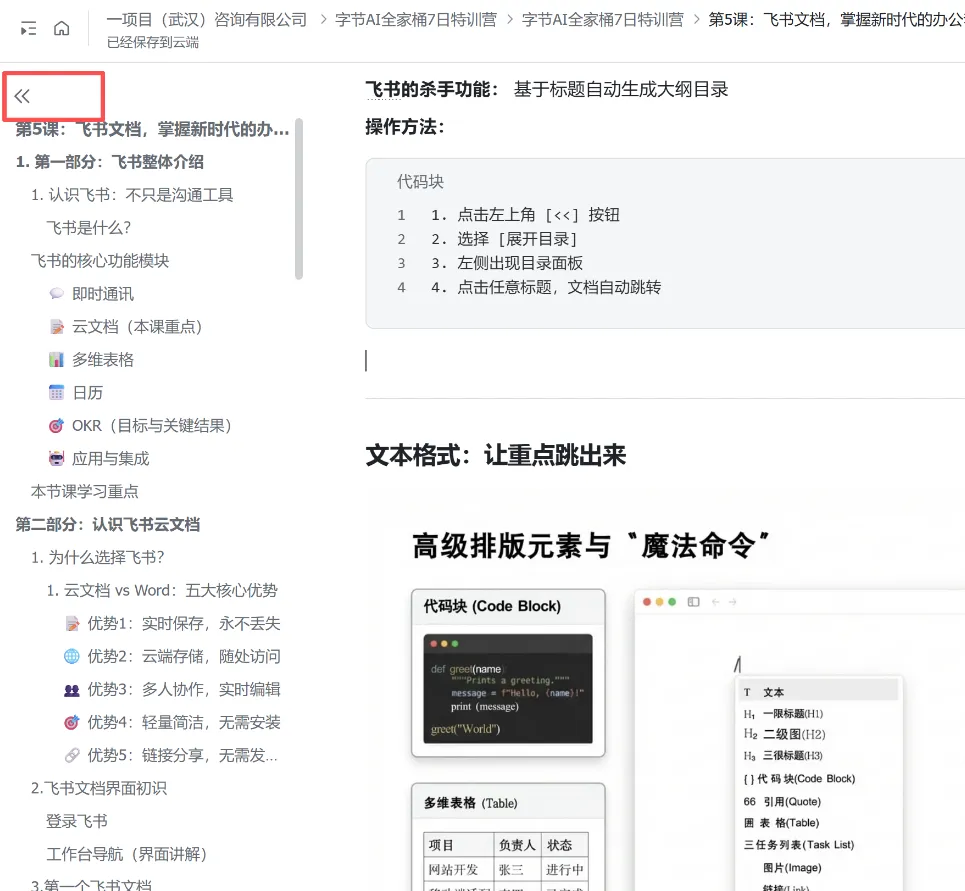Viewport: 965px width, 891px height.
Task: Click the text 飞书的杀手功能：
Action: (432, 90)
